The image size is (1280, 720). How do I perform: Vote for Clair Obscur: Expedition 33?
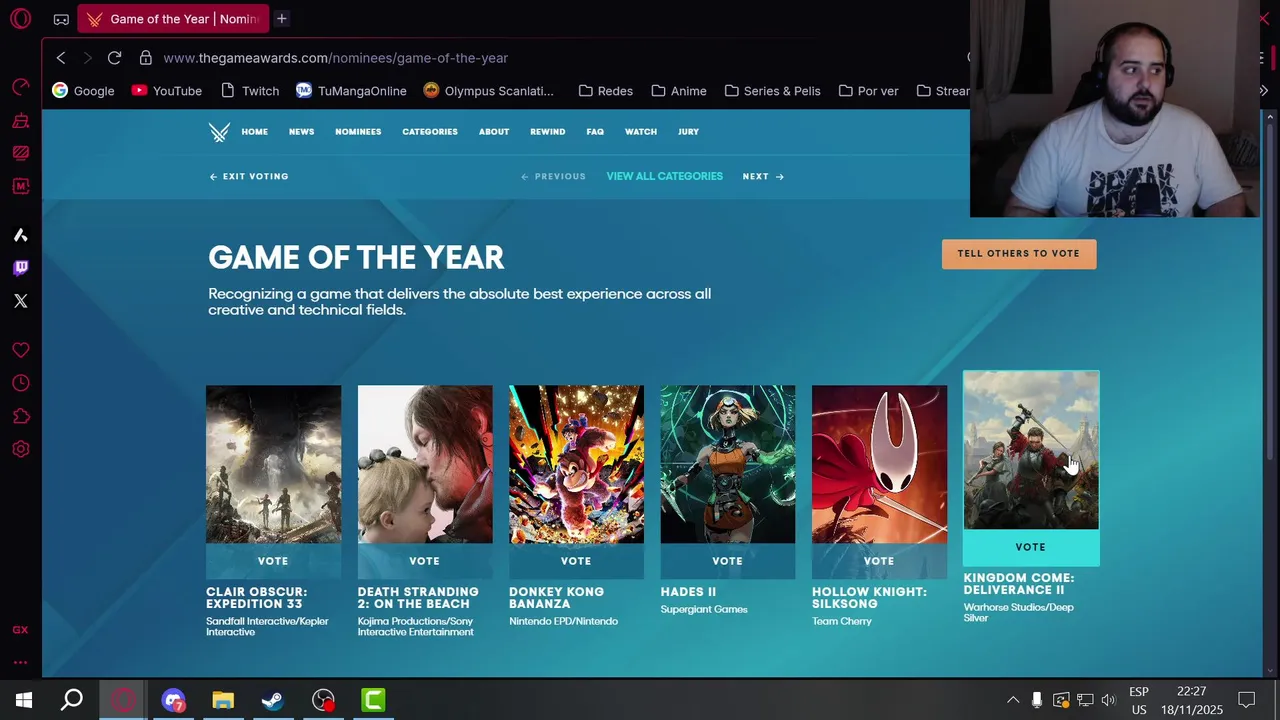tap(273, 561)
